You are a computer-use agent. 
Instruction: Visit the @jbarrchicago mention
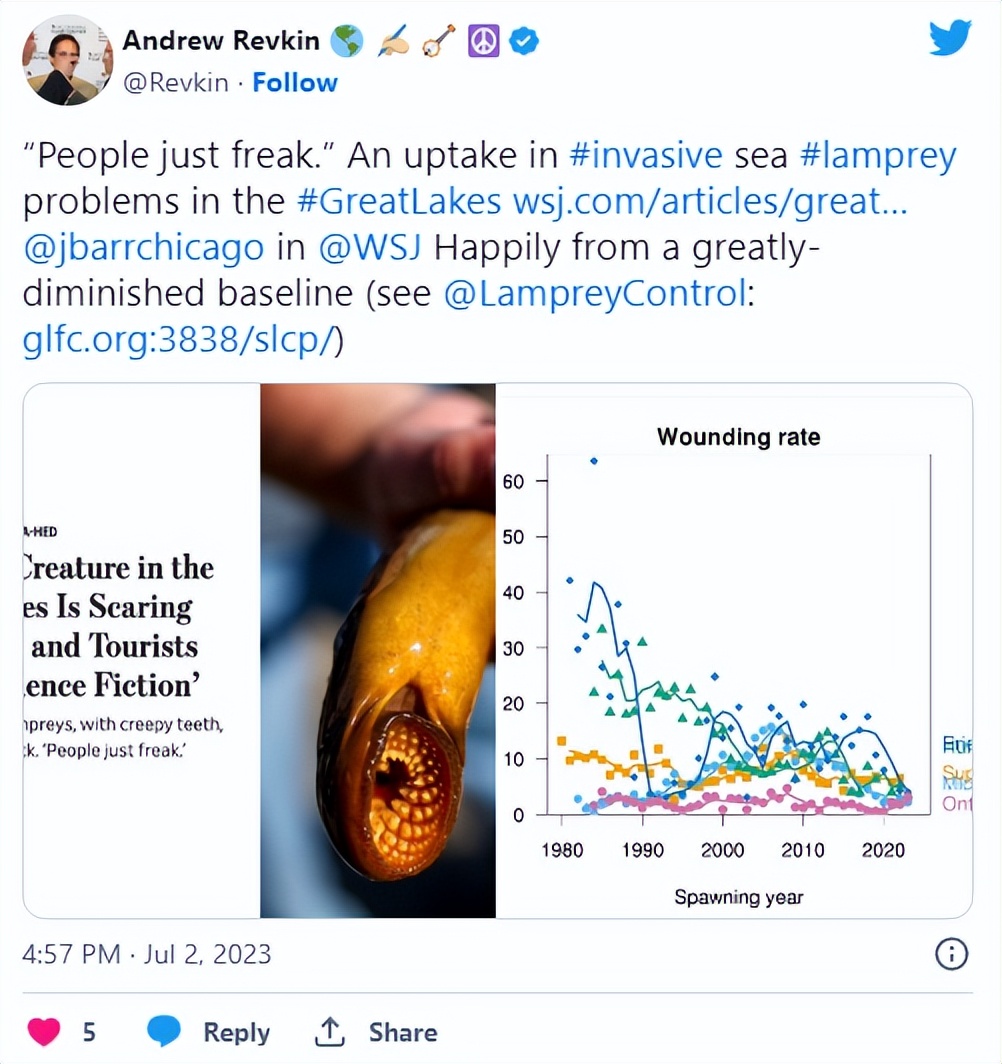[x=144, y=247]
